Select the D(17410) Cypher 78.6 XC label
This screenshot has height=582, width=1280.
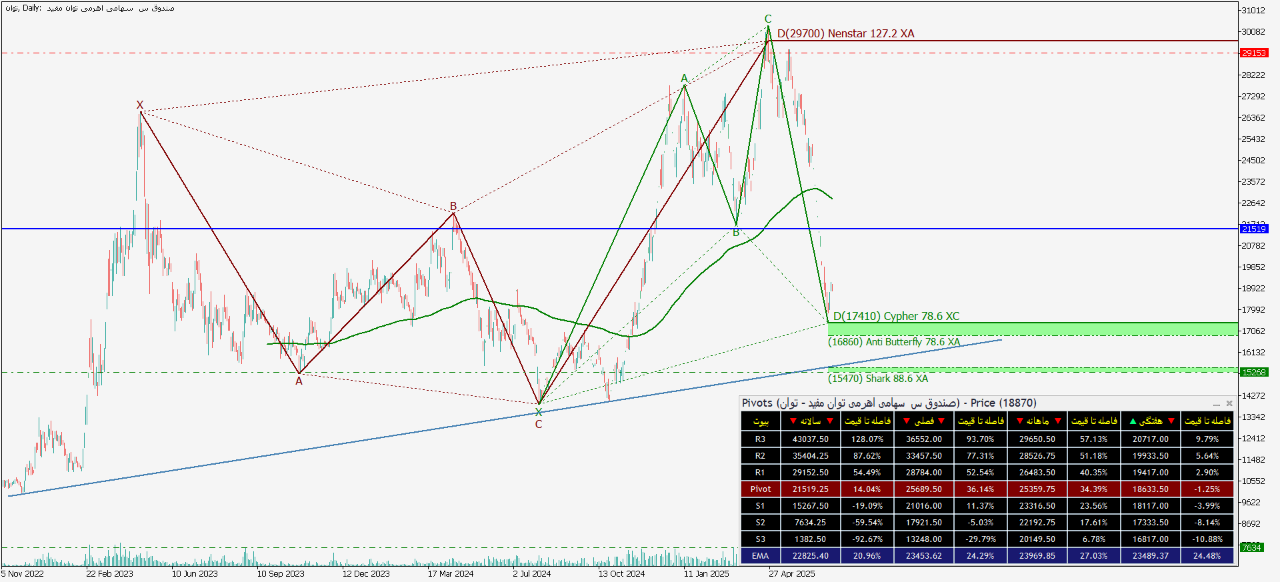(x=895, y=316)
